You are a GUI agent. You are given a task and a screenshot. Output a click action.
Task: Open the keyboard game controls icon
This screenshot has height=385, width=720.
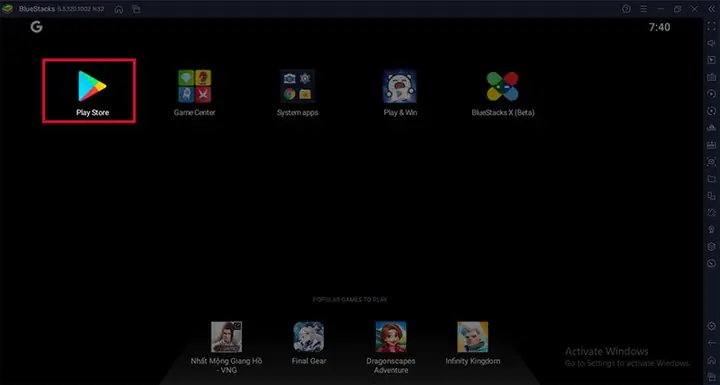click(711, 77)
